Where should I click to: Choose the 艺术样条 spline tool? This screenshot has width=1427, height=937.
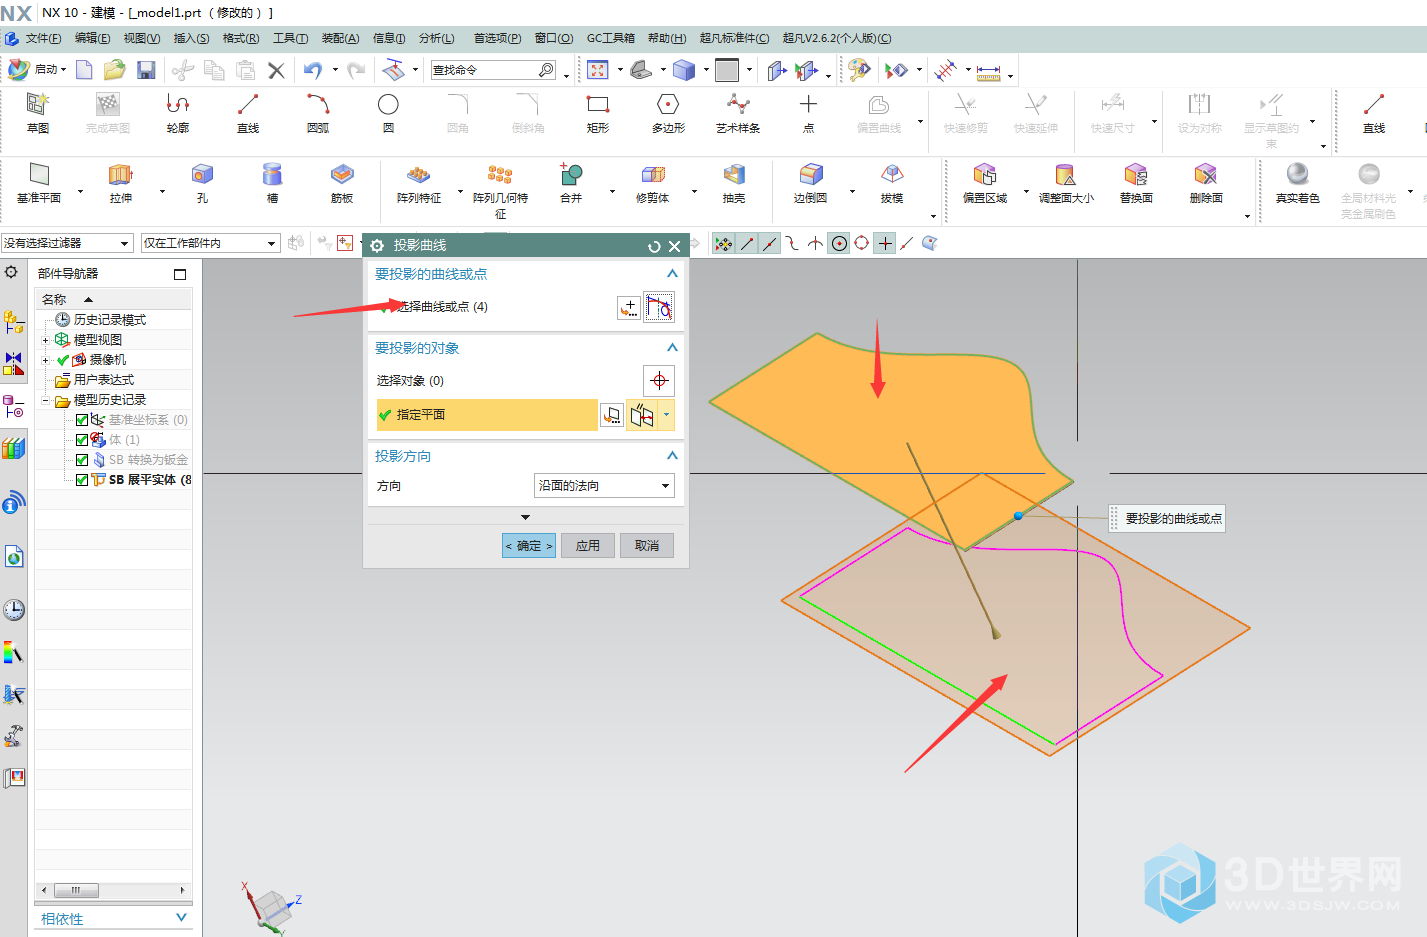coord(738,113)
